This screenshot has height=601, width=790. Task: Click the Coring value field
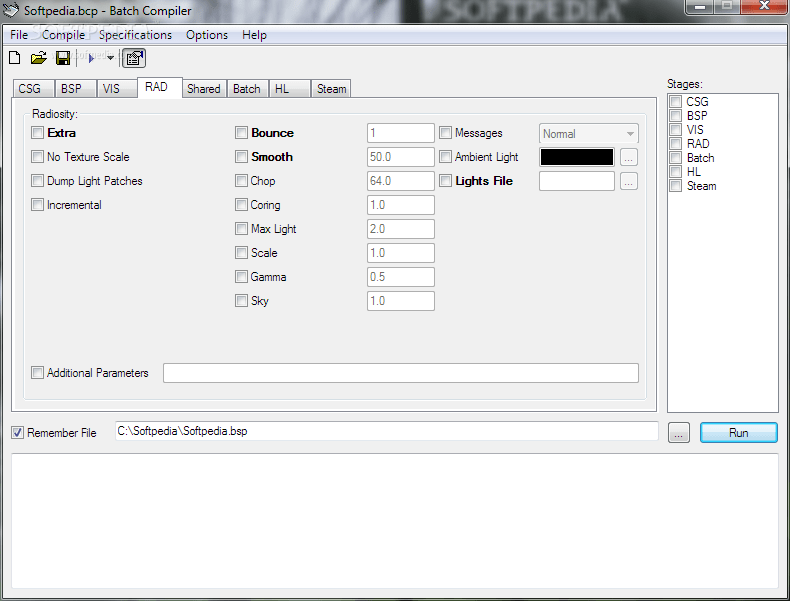click(x=401, y=205)
